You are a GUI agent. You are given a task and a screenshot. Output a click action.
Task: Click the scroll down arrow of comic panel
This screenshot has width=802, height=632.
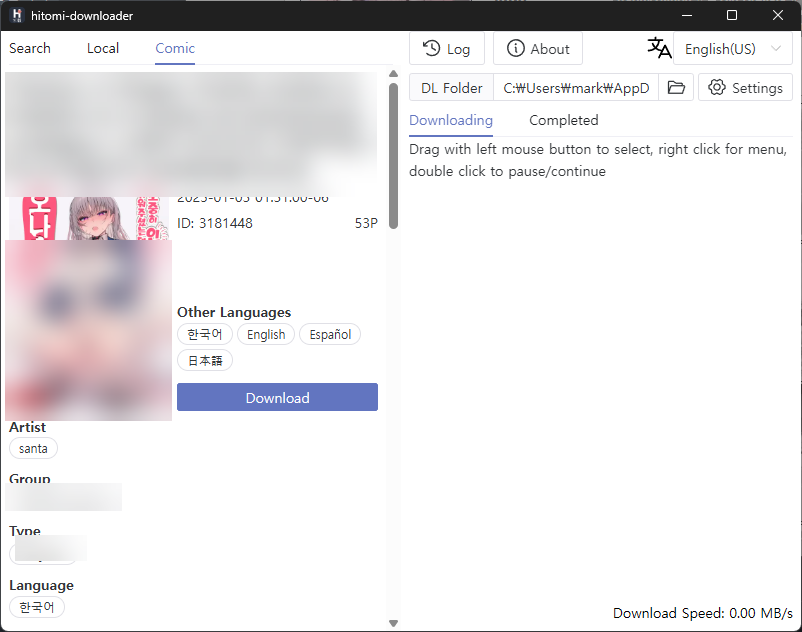click(x=393, y=623)
